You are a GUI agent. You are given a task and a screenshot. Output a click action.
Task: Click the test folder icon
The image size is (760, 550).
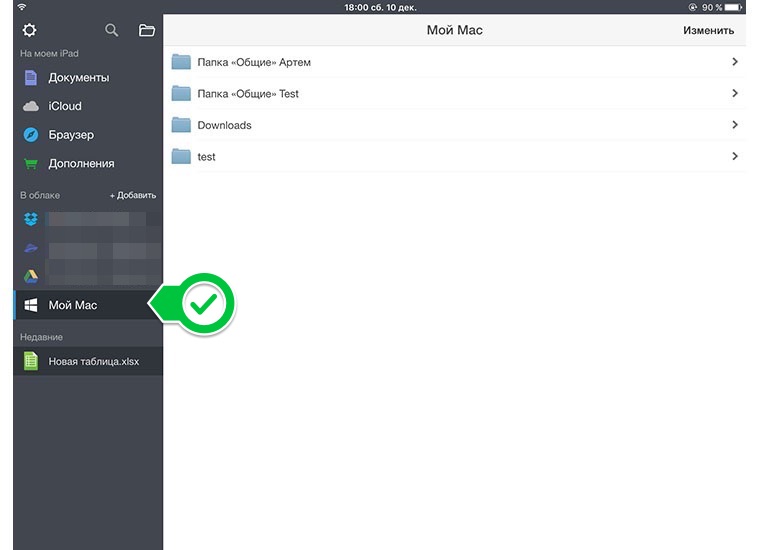(x=181, y=156)
